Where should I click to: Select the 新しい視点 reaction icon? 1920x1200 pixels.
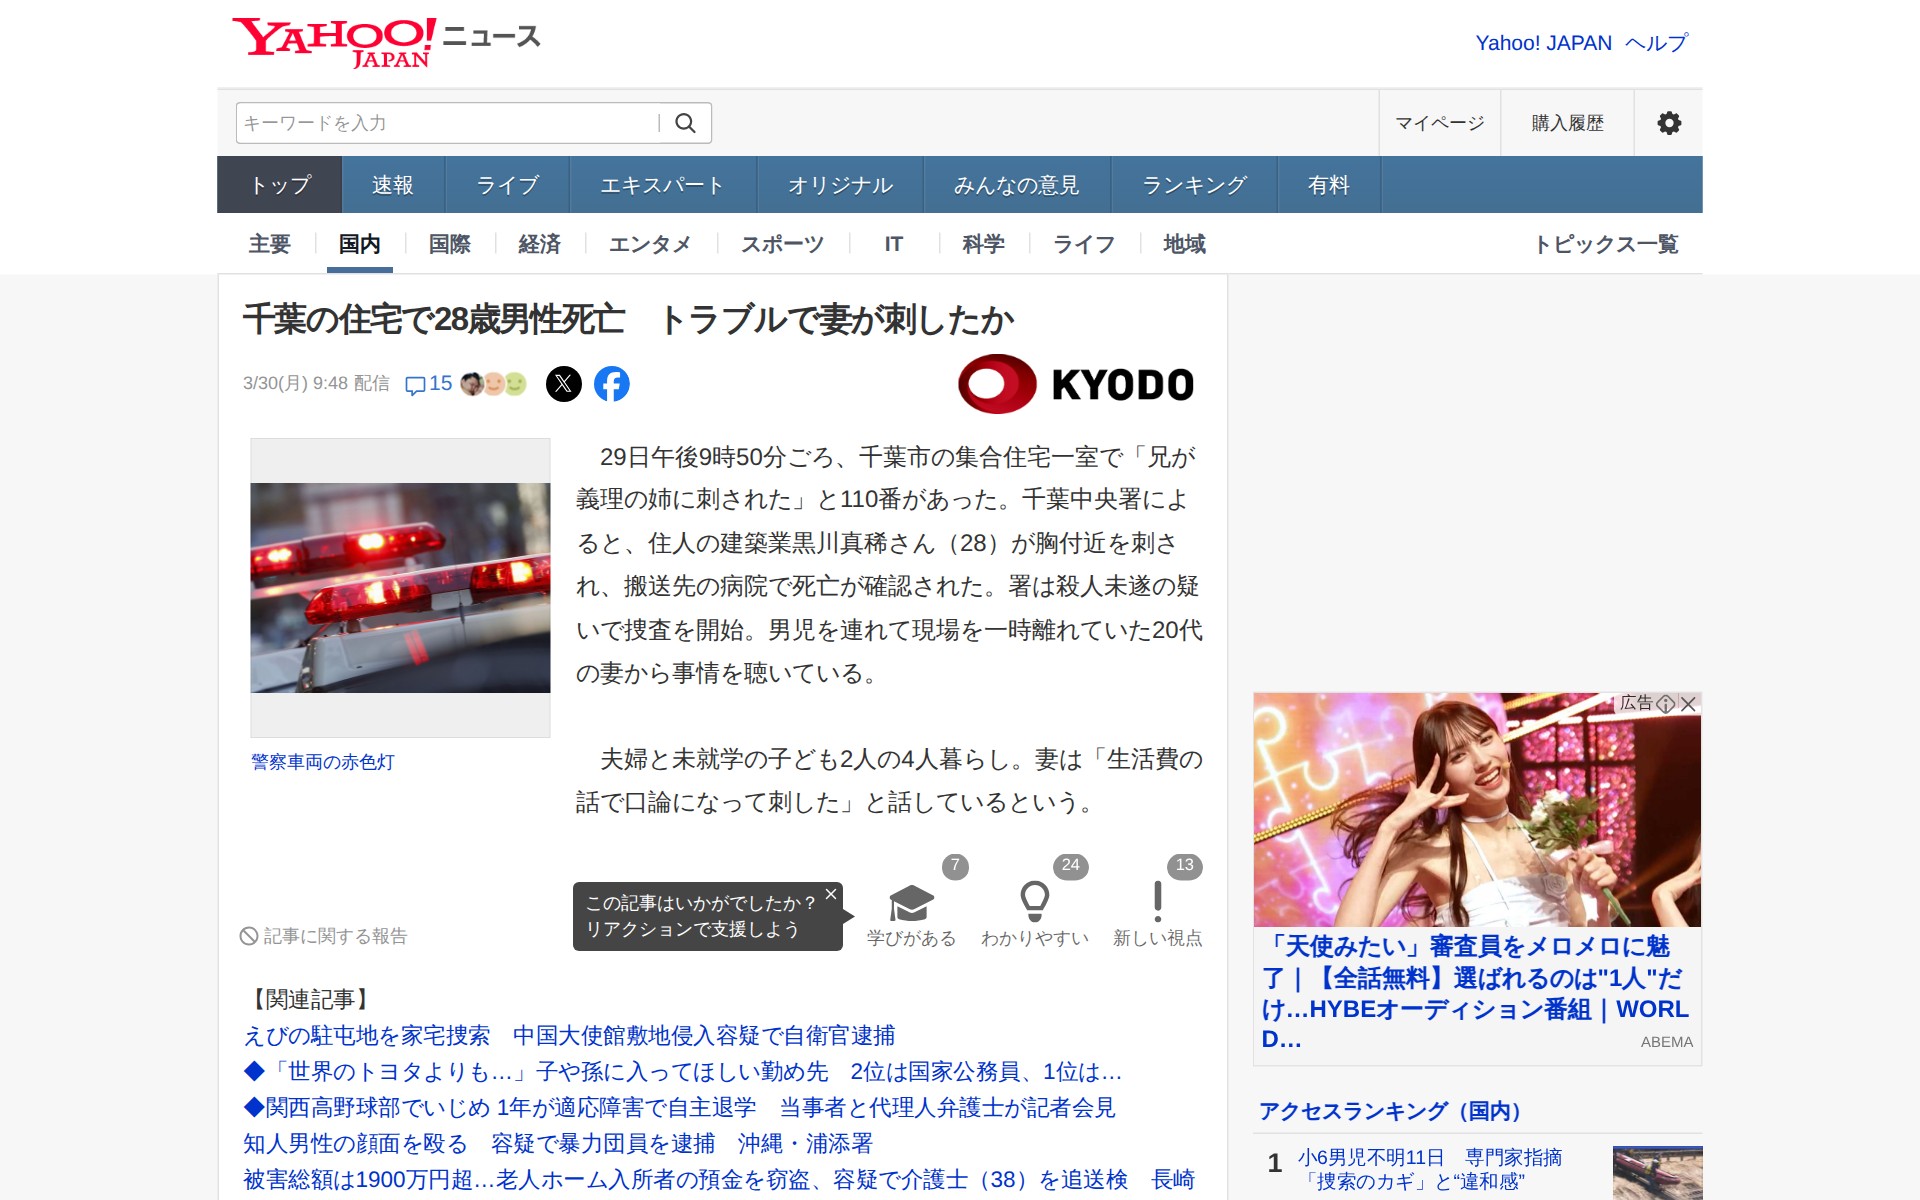[x=1157, y=900]
